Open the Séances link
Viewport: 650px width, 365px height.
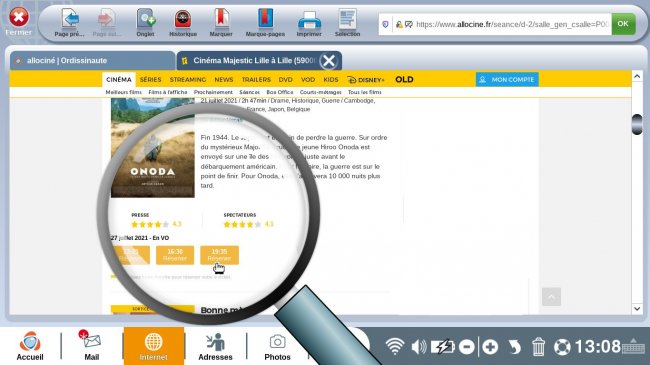250,92
